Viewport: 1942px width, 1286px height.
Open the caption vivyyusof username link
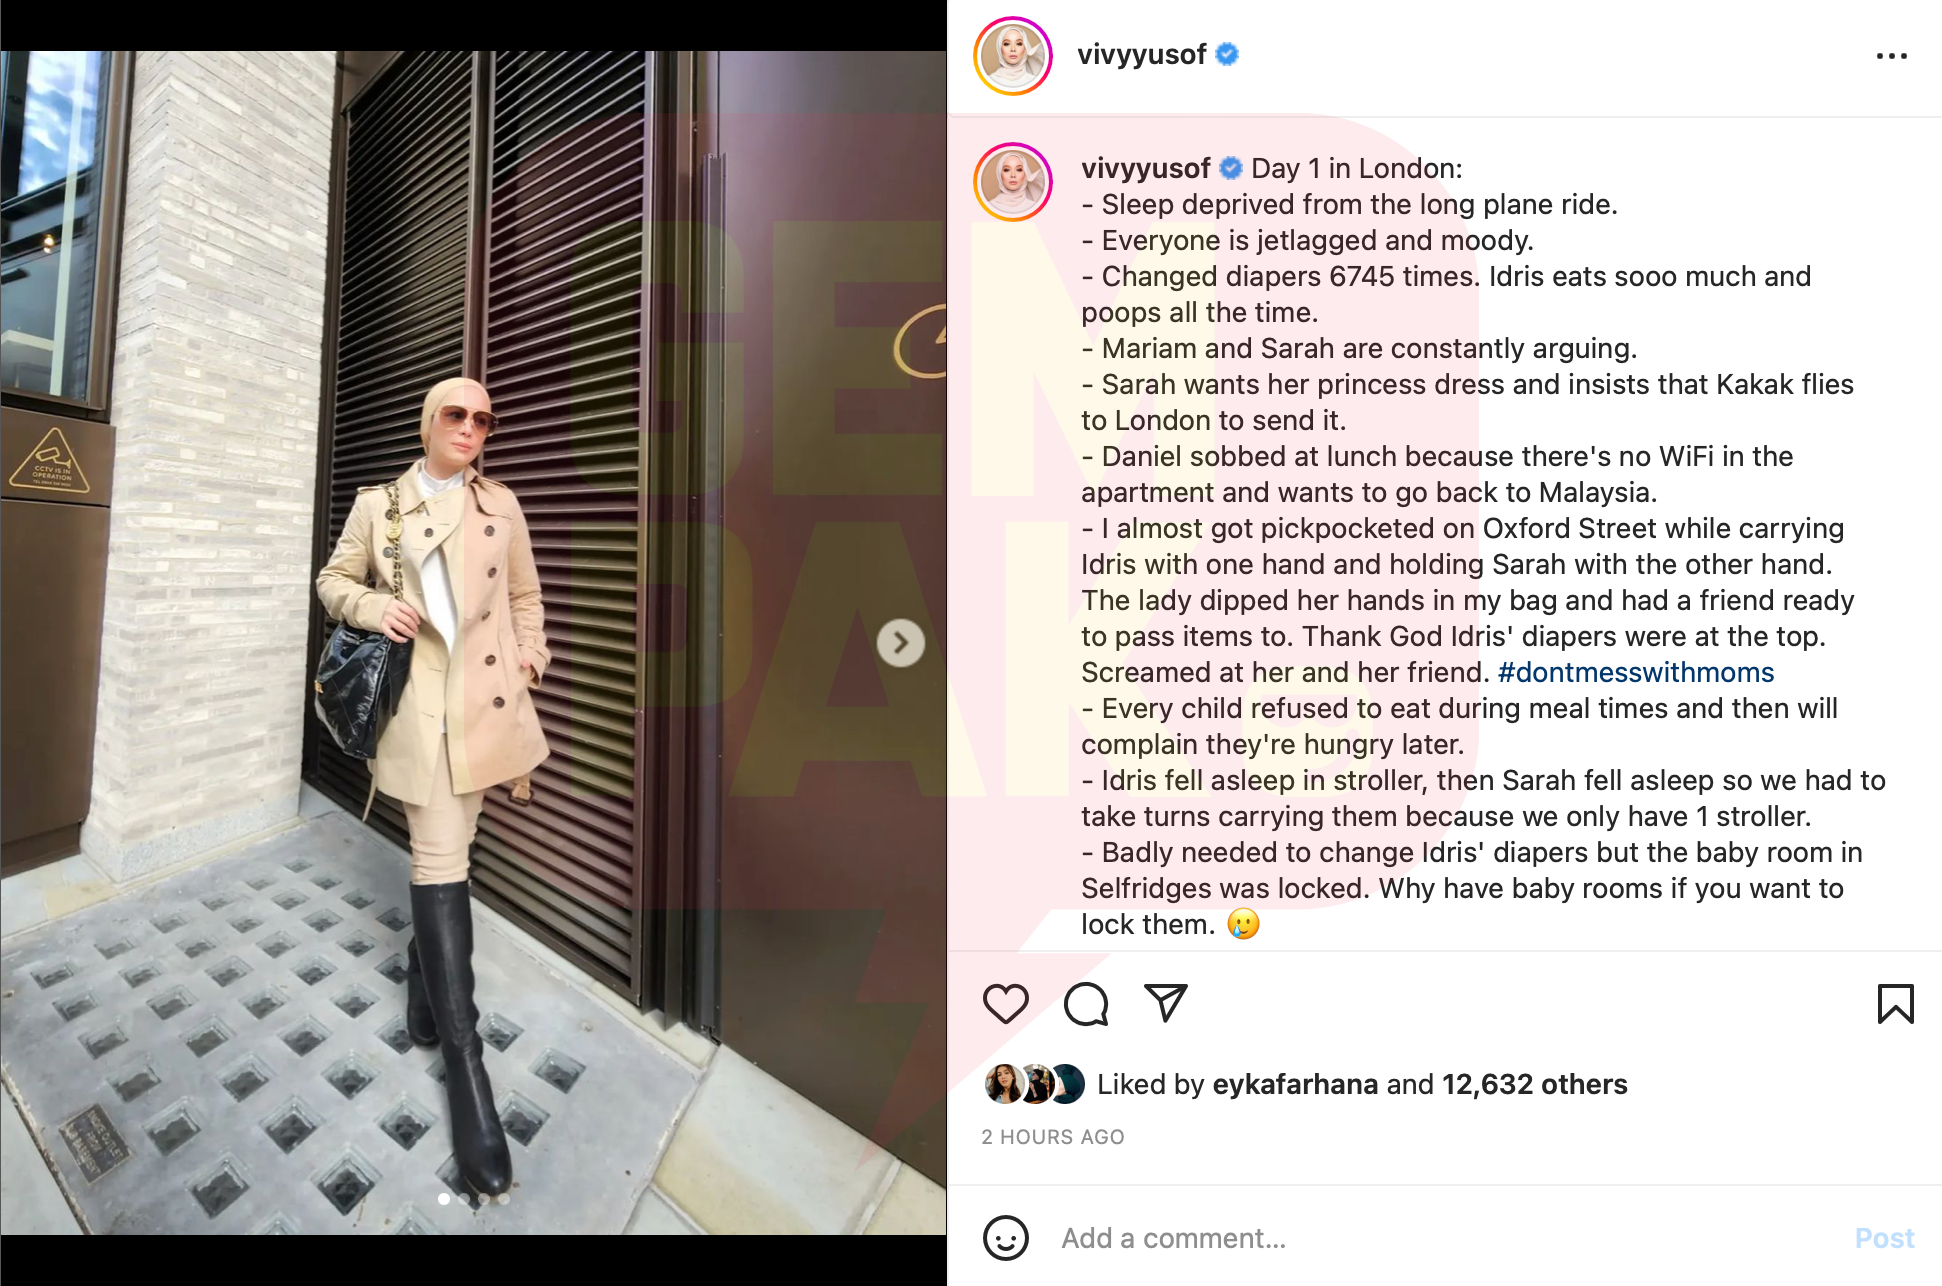(x=1145, y=168)
